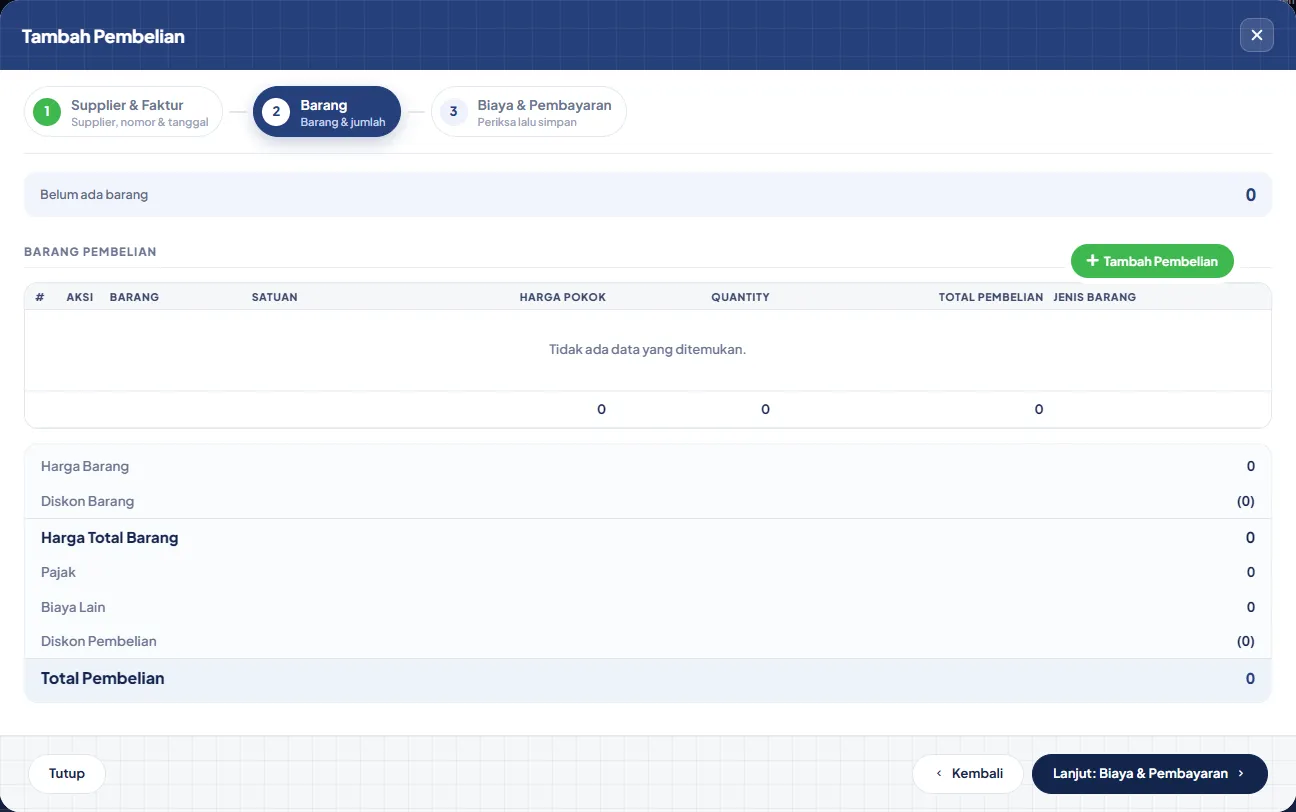Image resolution: width=1296 pixels, height=812 pixels.
Task: Click the TOTAL PEMBELIAN column header
Action: point(991,297)
